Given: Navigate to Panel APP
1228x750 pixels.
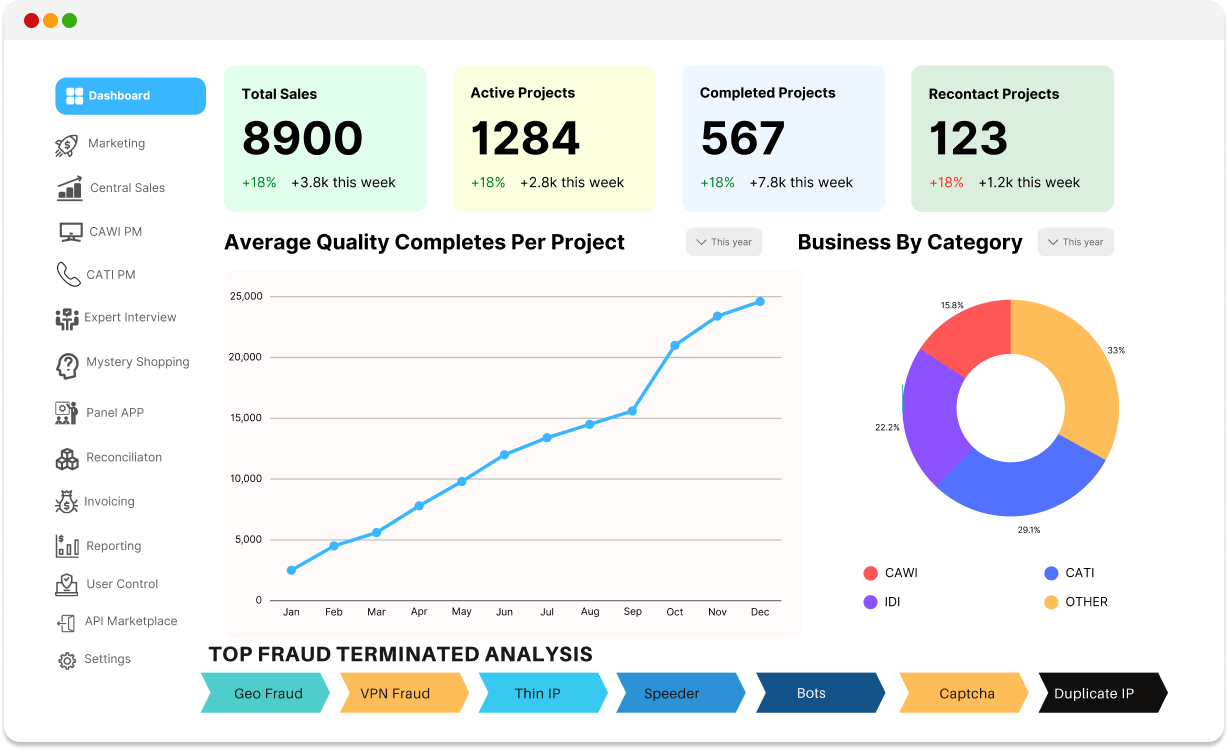Looking at the screenshot, I should pos(115,413).
